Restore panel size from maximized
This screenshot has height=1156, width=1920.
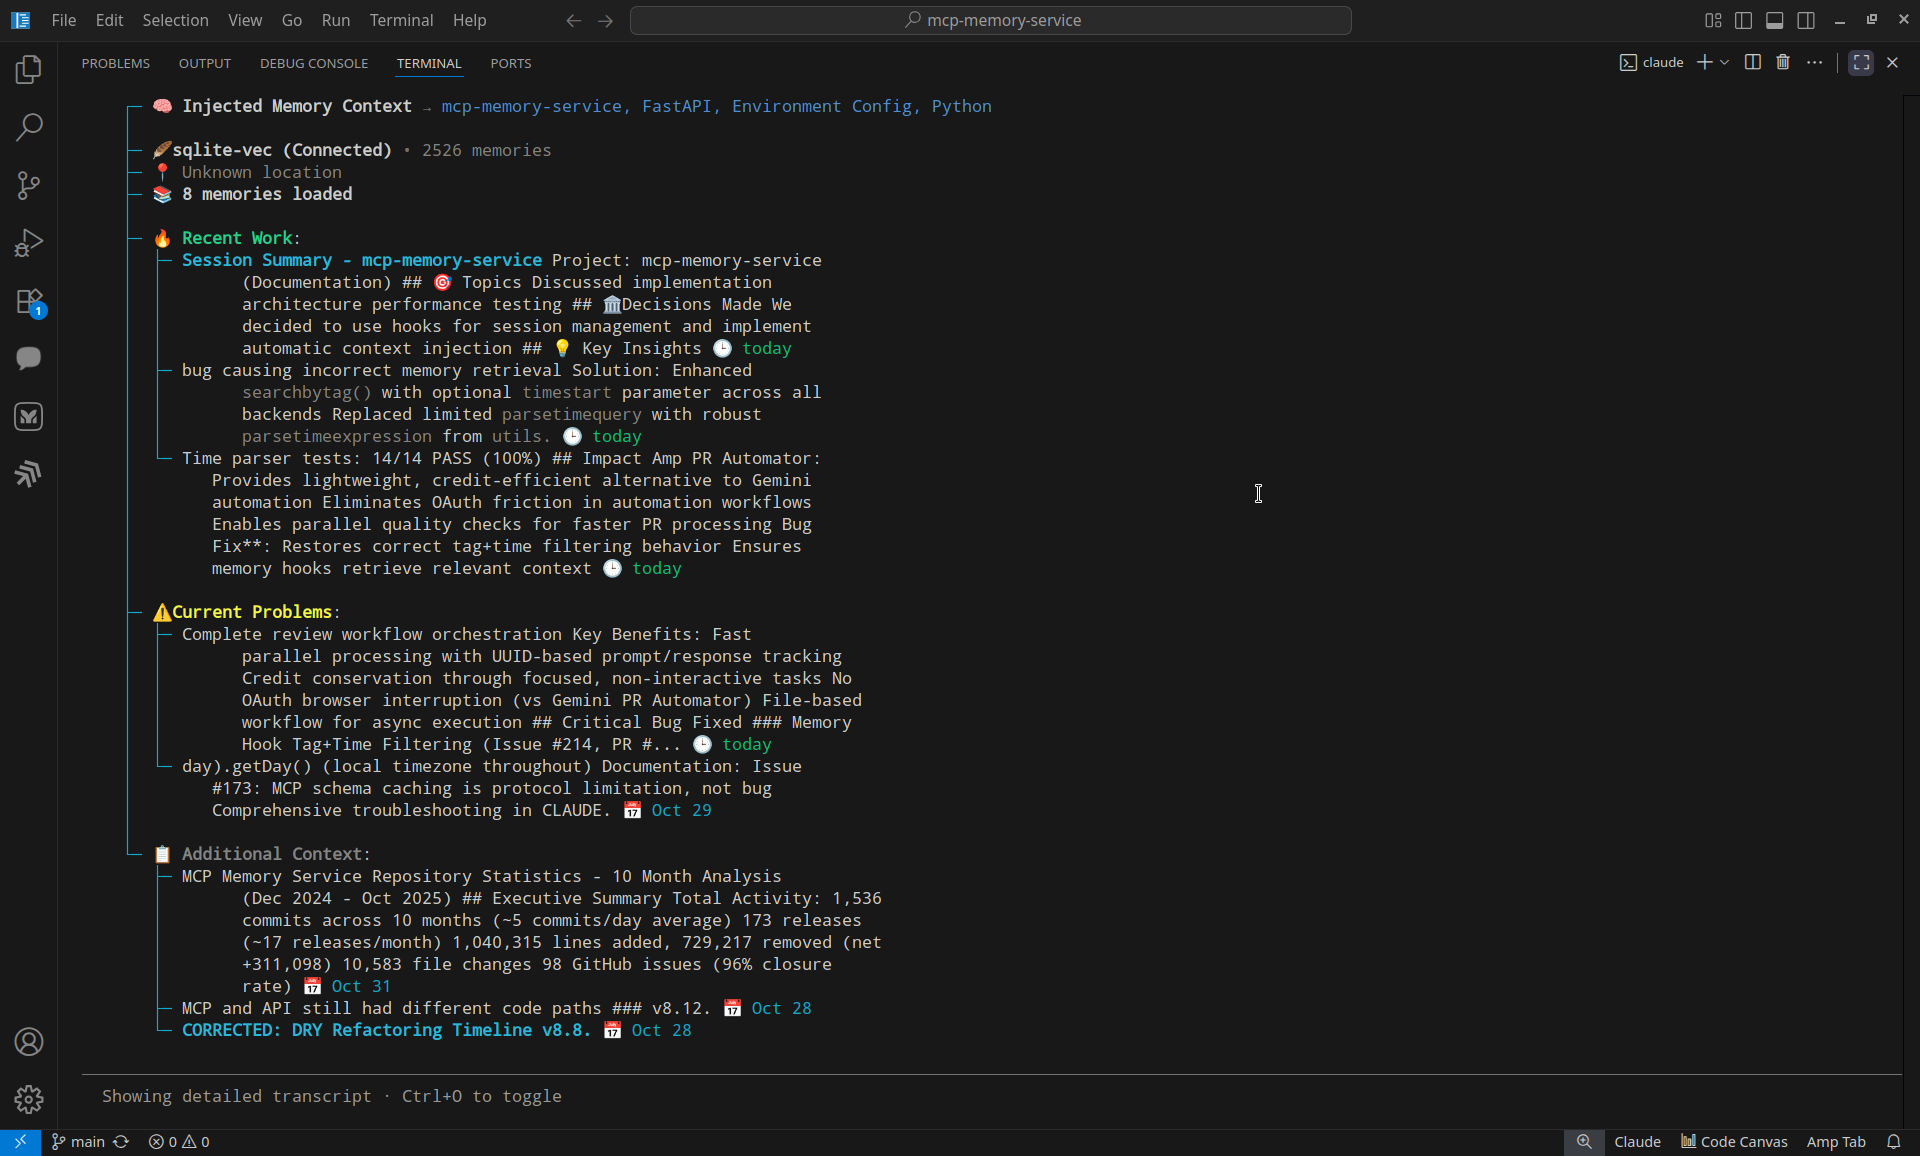[x=1861, y=62]
